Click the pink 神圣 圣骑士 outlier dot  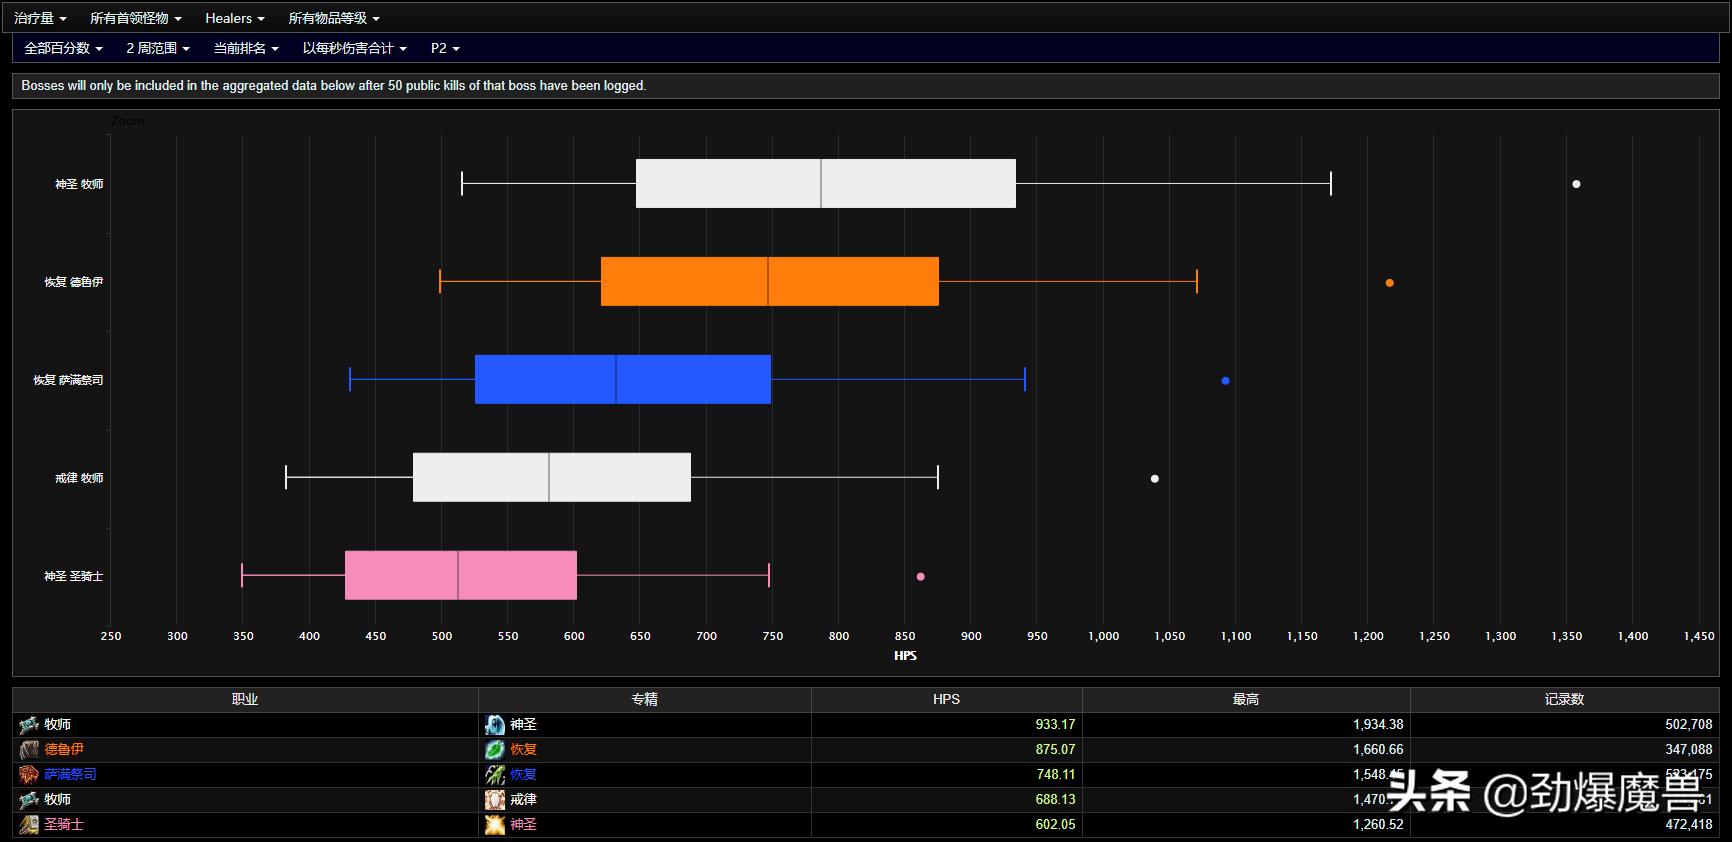(x=921, y=577)
